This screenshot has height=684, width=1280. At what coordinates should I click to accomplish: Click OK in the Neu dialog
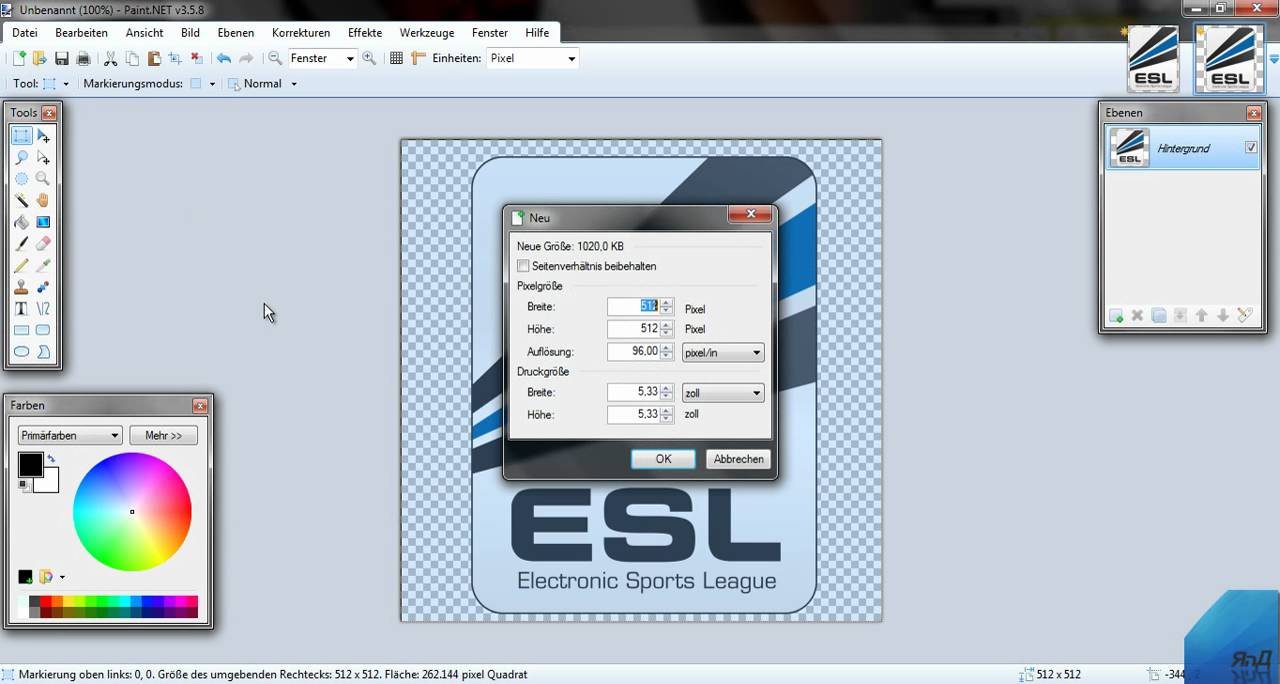(x=663, y=459)
